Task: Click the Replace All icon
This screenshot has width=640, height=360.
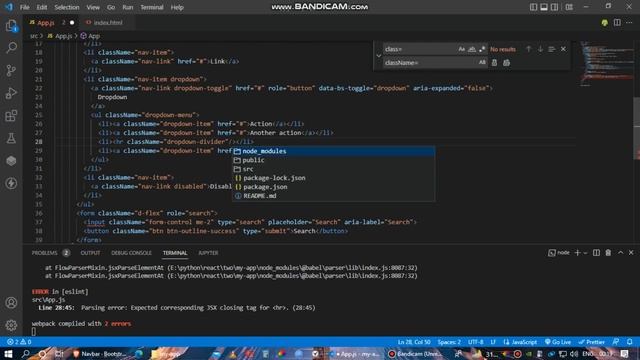Action: 507,63
